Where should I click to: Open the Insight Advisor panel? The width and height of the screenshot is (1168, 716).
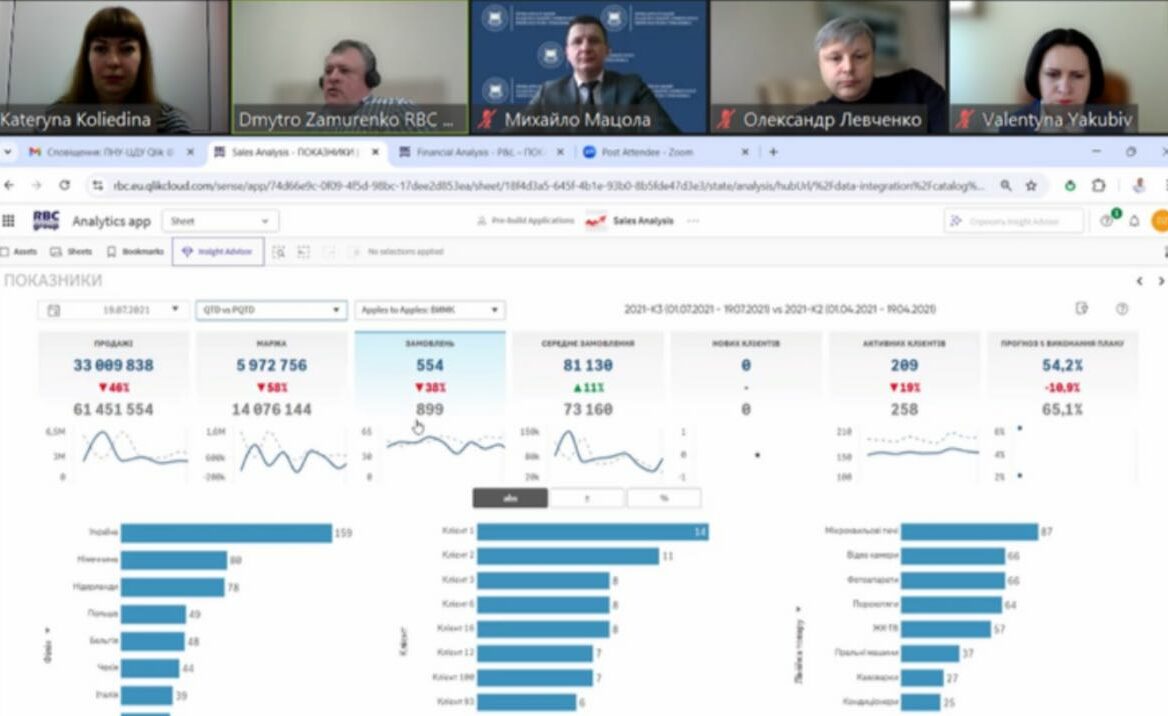tap(217, 252)
